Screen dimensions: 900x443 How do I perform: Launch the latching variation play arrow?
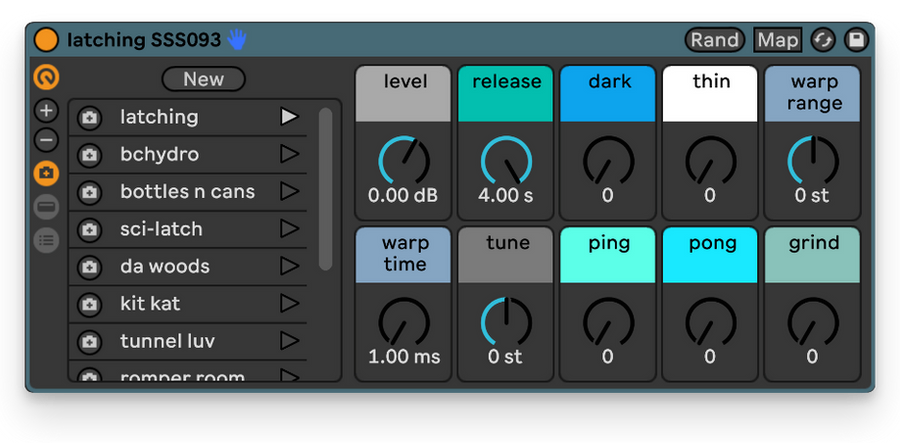289,116
